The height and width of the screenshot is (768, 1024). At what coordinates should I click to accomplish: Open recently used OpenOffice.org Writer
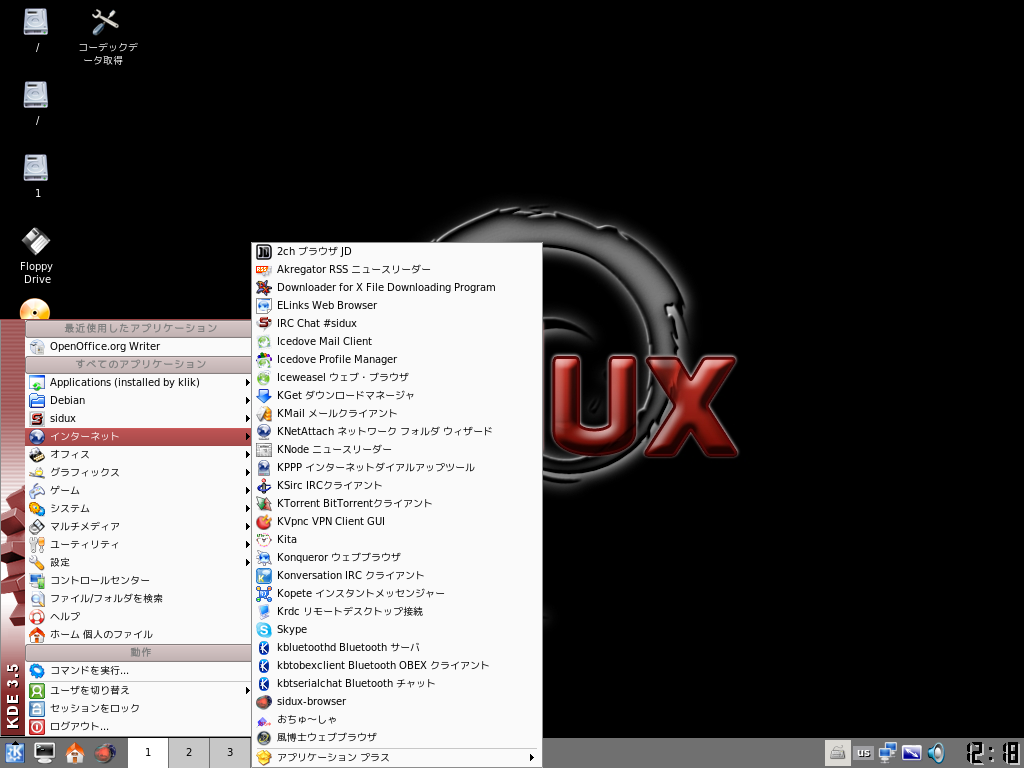[x=138, y=346]
